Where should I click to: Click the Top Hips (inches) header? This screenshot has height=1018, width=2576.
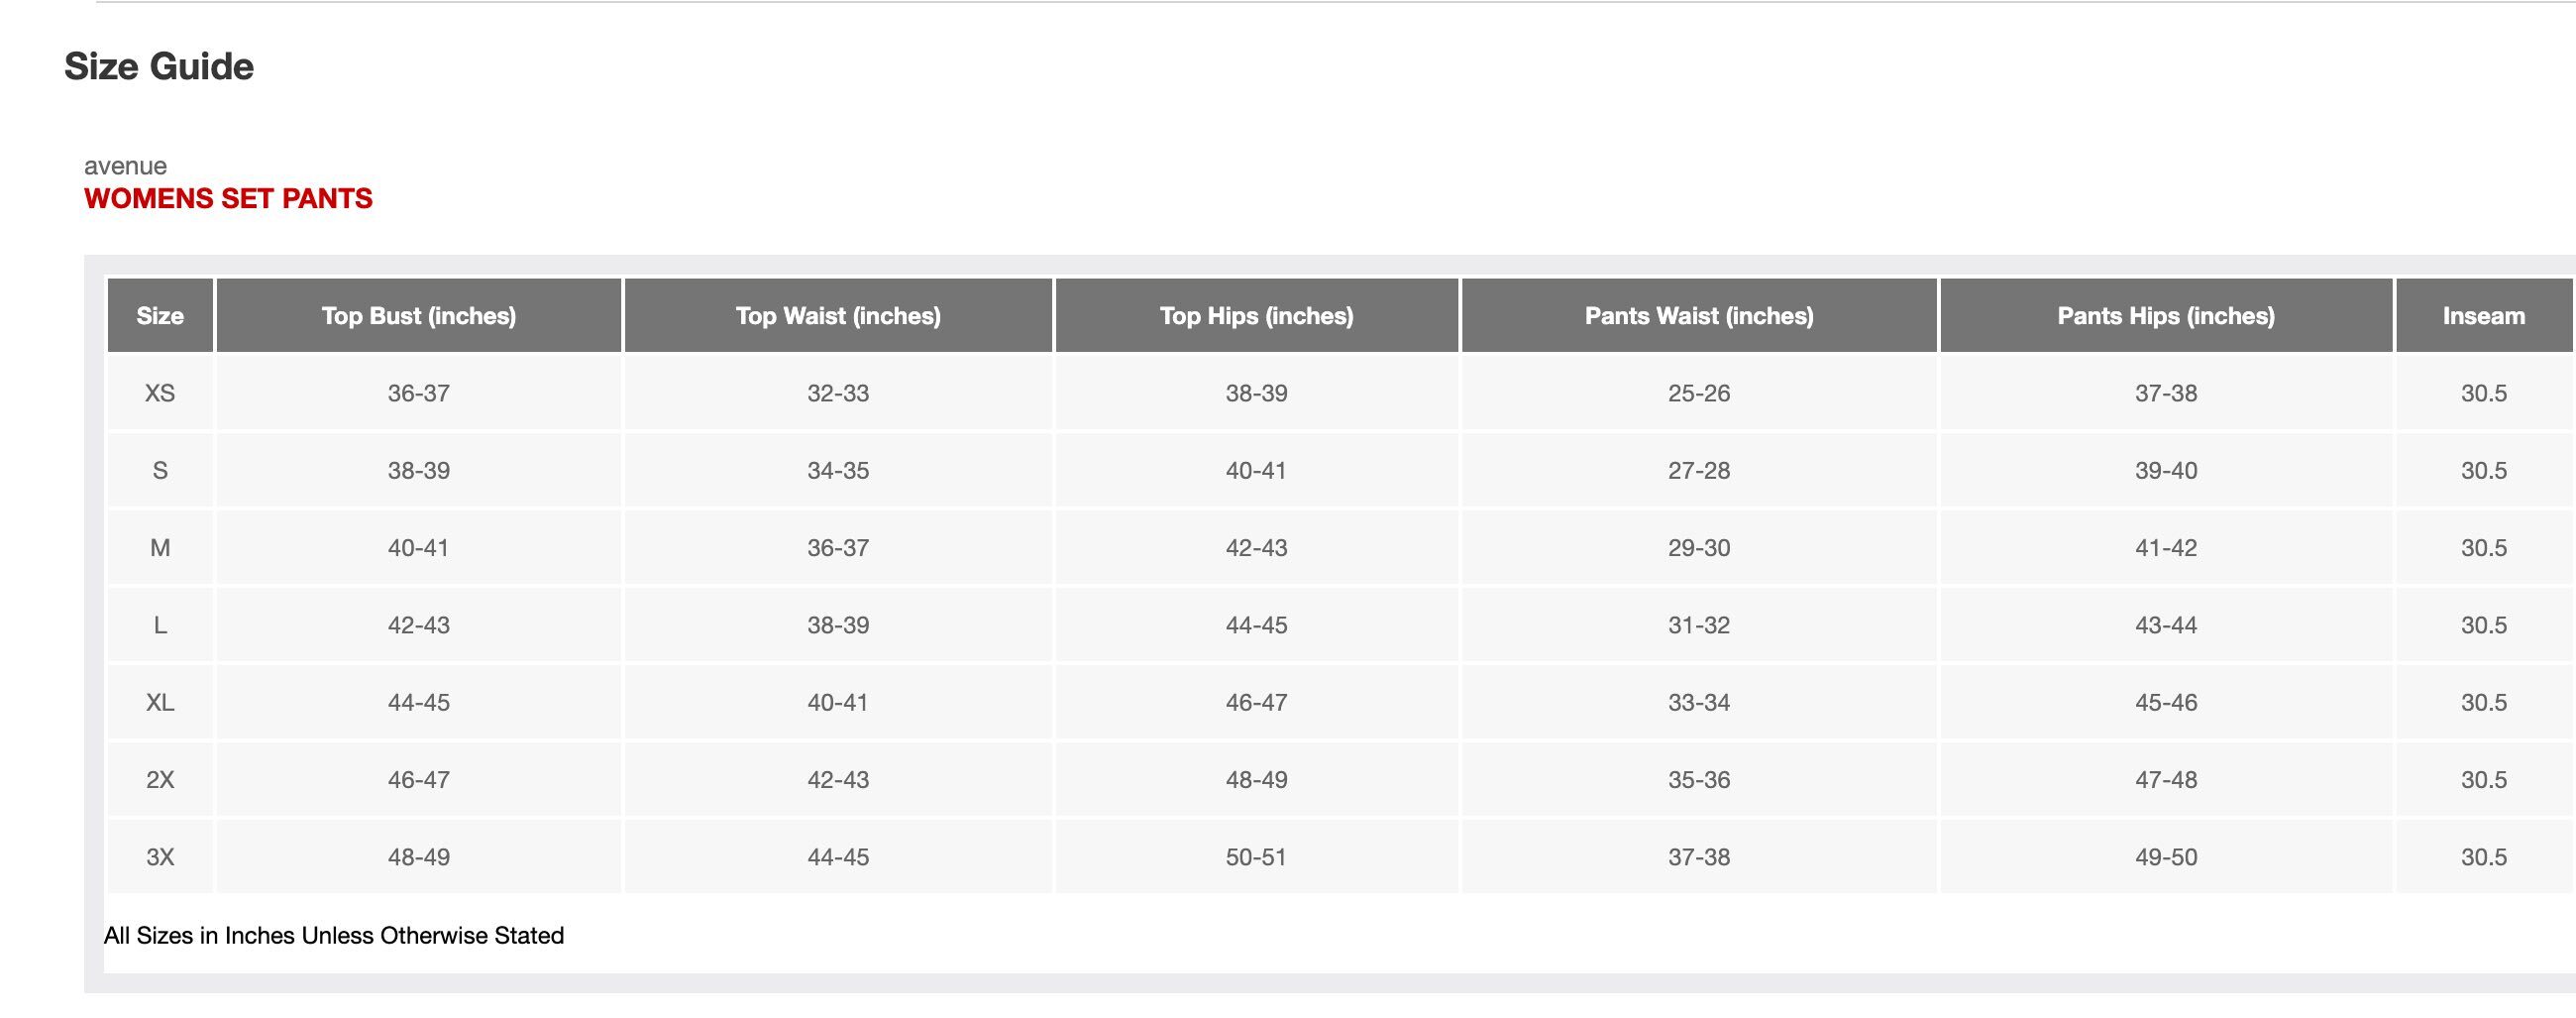(1256, 316)
